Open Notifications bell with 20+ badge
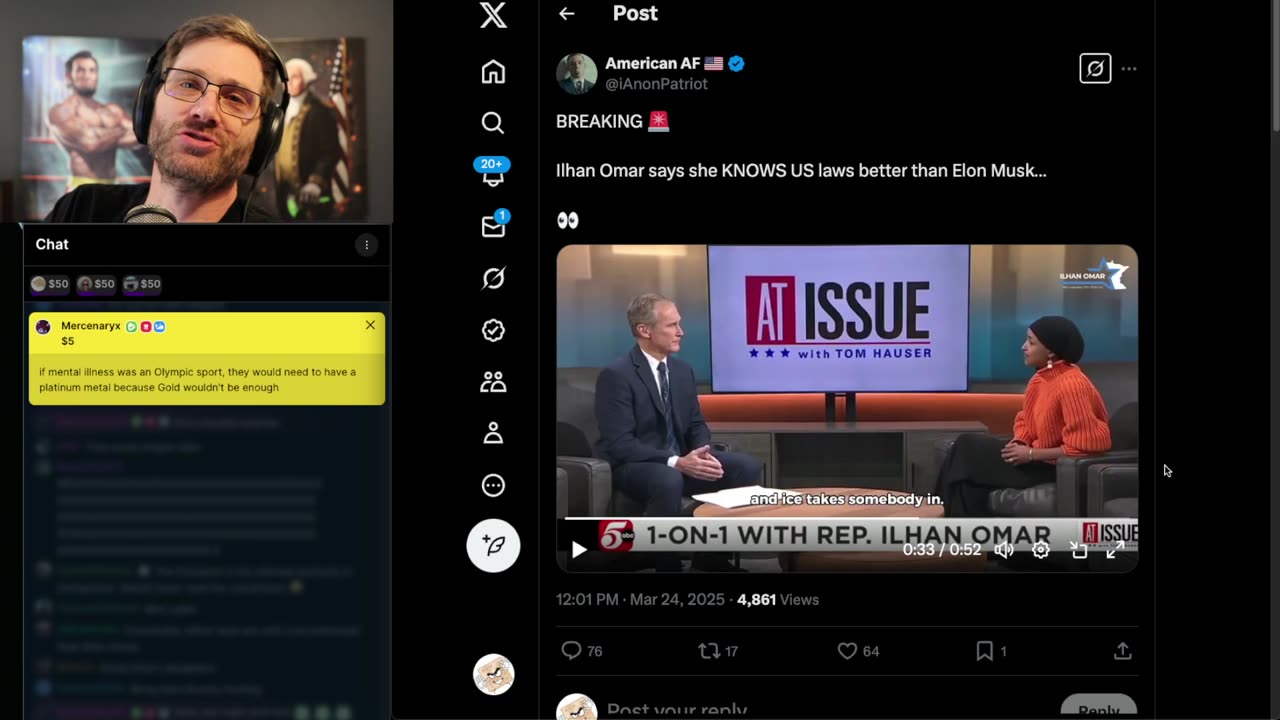1280x720 pixels. [x=493, y=172]
